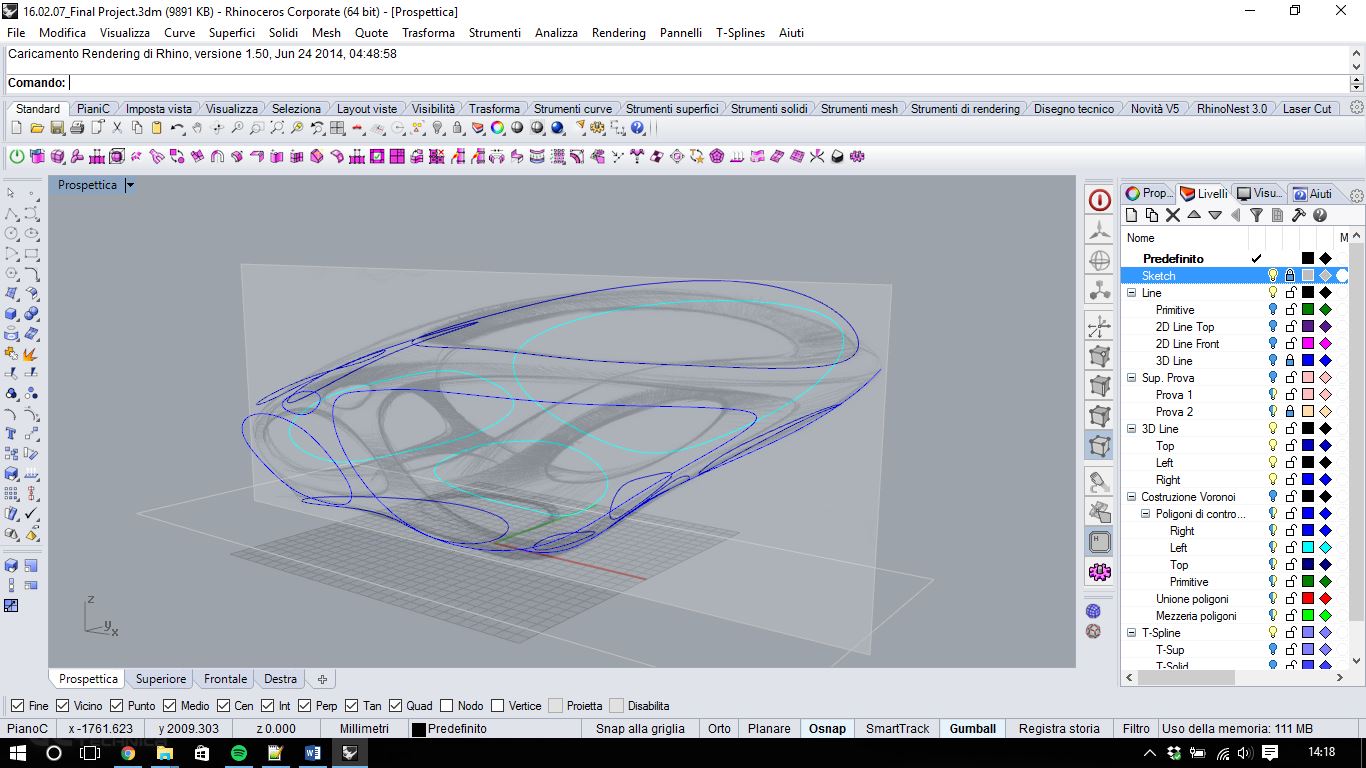This screenshot has width=1366, height=768.
Task: Open the color wheel render icon
Action: [x=497, y=128]
